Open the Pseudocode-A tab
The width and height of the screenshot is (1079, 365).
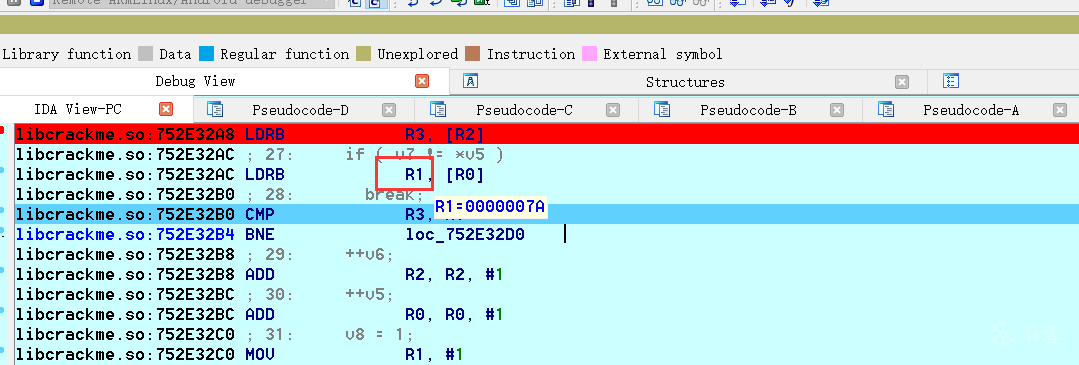click(971, 110)
